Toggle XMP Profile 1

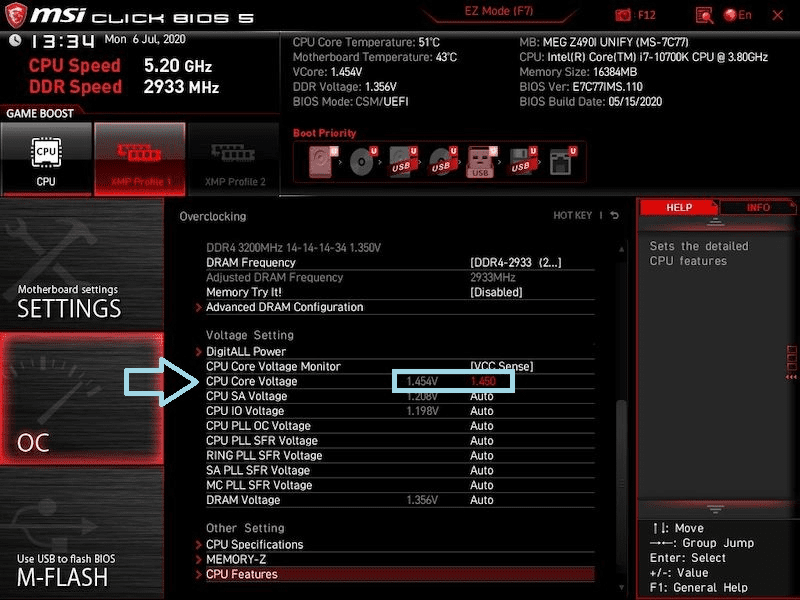point(140,159)
